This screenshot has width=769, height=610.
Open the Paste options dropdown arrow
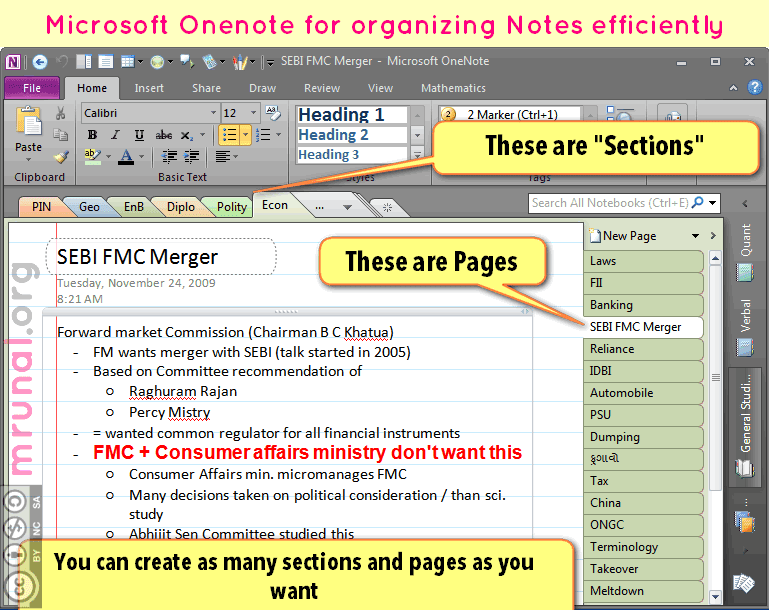(x=28, y=160)
